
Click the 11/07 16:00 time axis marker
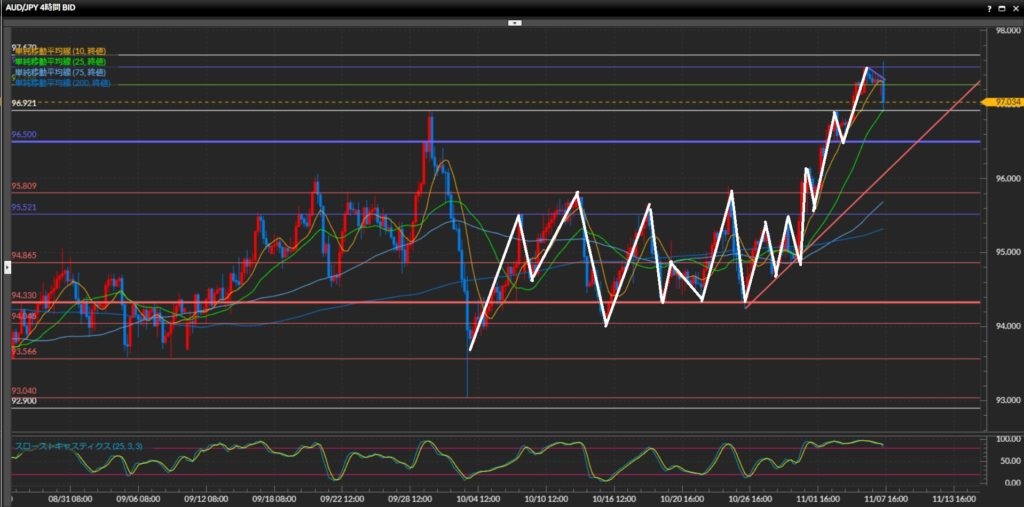[883, 497]
